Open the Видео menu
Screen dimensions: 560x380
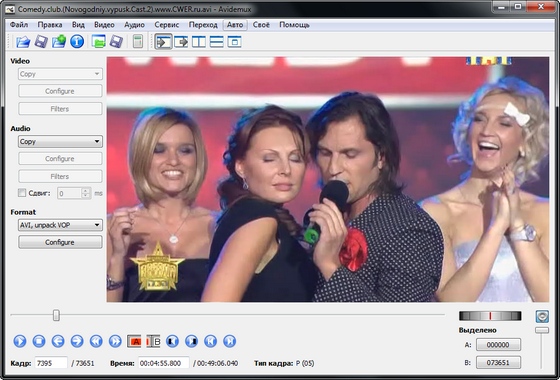(x=104, y=25)
